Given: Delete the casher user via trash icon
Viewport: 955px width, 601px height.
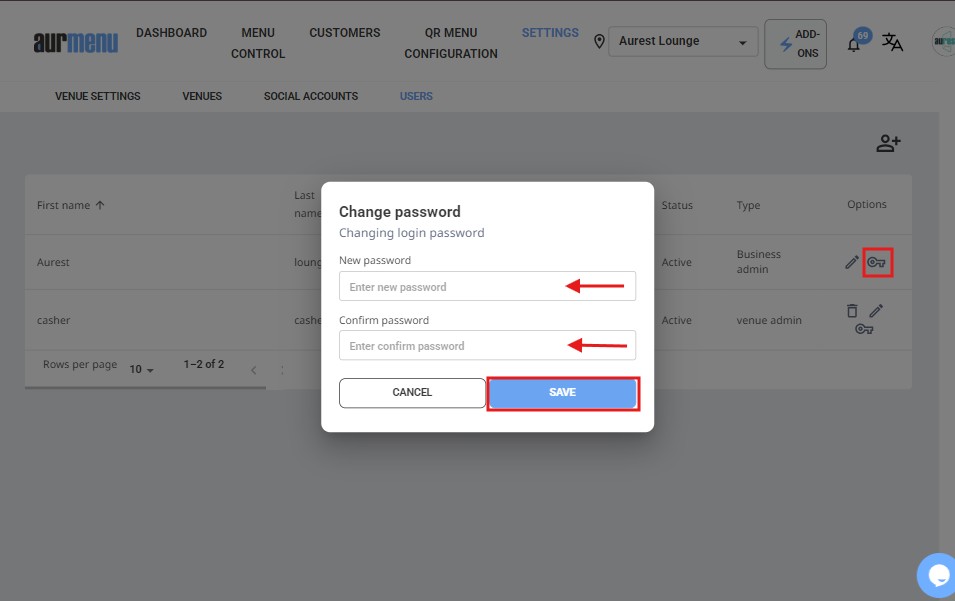Looking at the screenshot, I should pos(852,311).
